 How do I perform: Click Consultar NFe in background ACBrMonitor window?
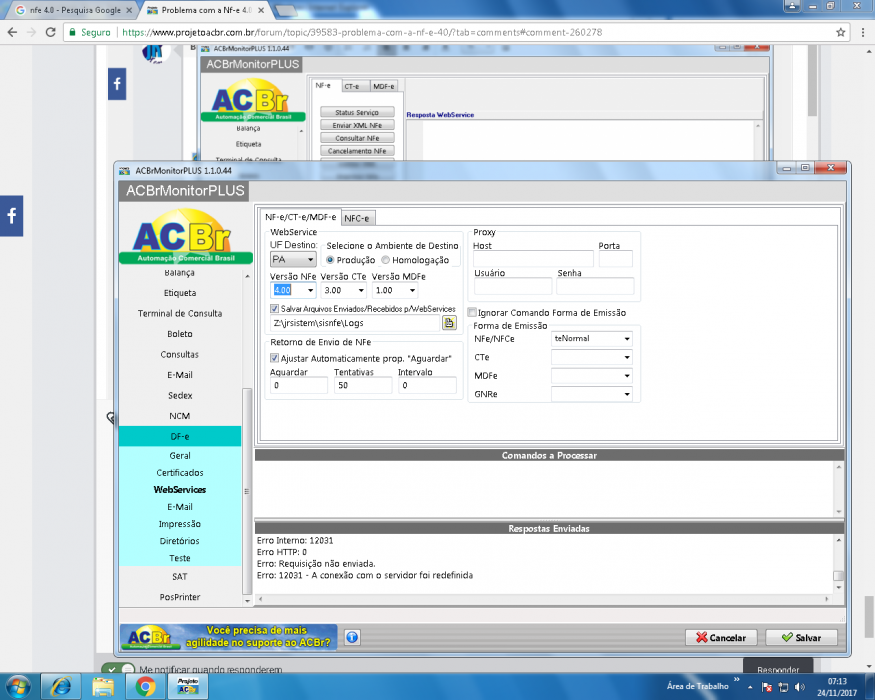[357, 138]
